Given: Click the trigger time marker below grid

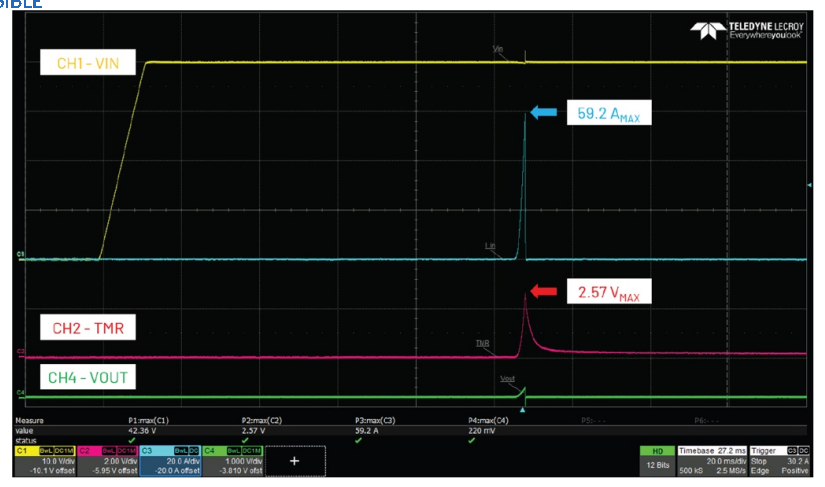Looking at the screenshot, I should [522, 410].
